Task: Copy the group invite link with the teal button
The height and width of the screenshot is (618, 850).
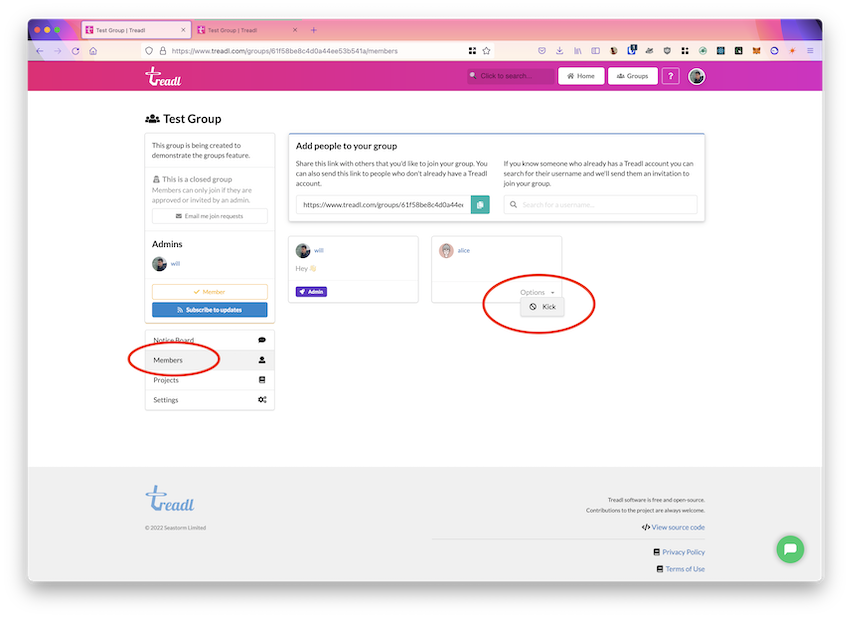Action: (x=480, y=205)
